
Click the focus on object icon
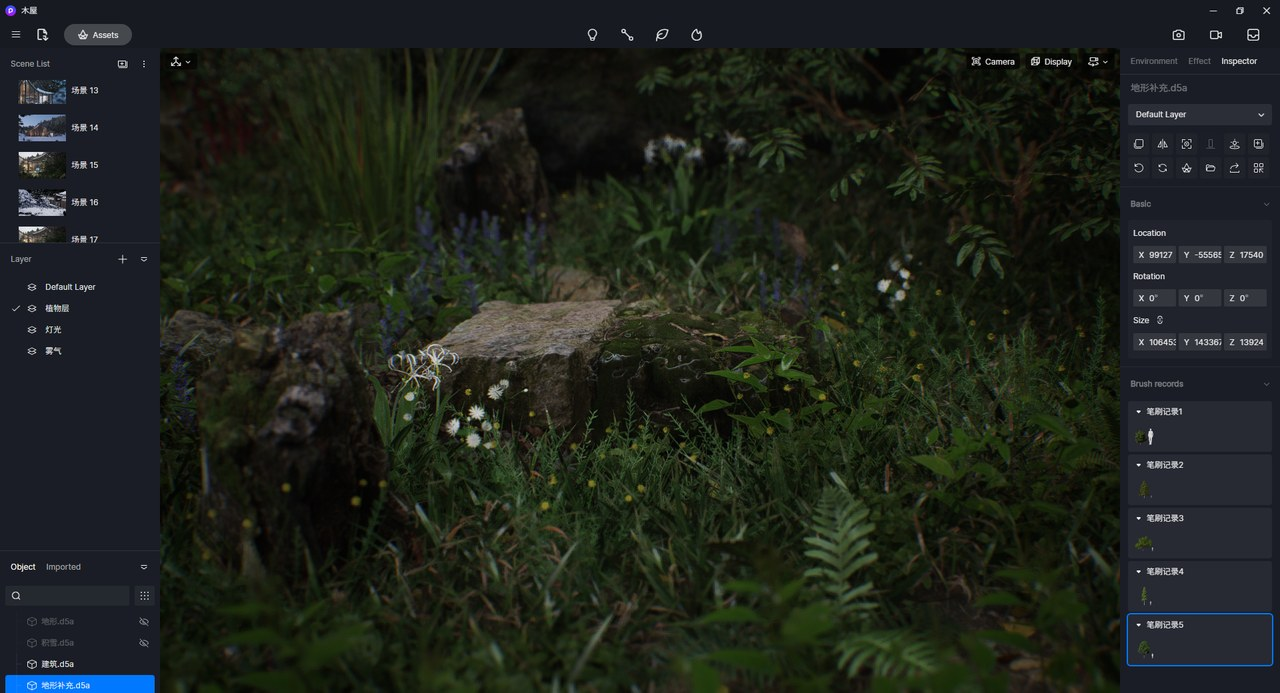click(x=1187, y=144)
